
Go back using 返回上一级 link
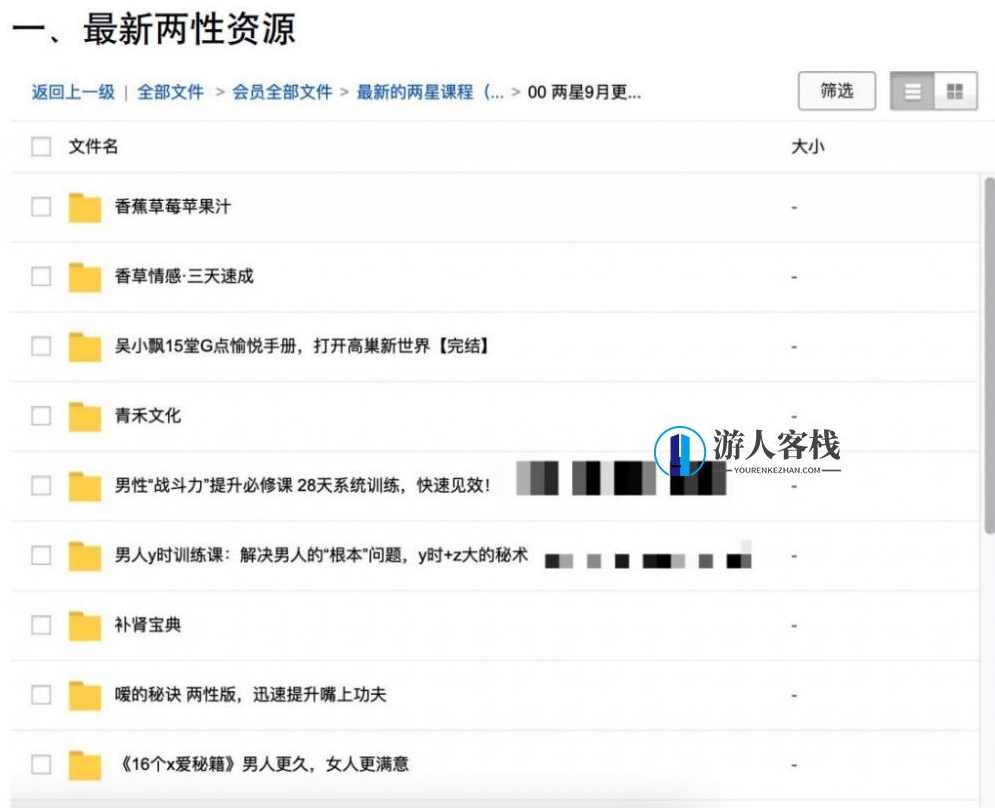point(72,91)
